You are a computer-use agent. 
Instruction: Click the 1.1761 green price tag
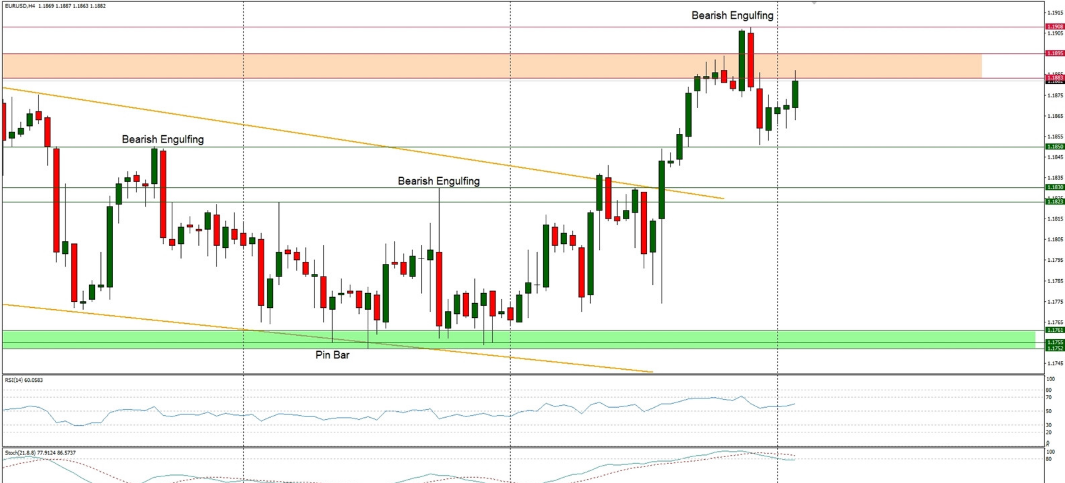coord(1053,329)
